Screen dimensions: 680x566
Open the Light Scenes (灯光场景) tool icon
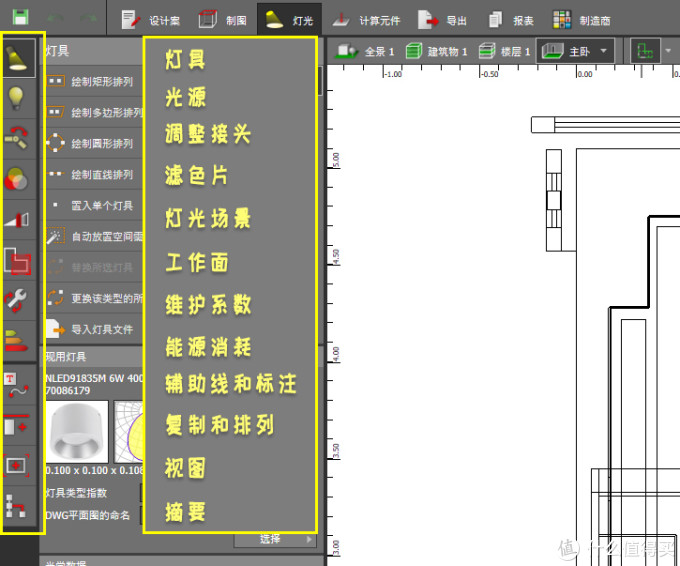(19, 219)
